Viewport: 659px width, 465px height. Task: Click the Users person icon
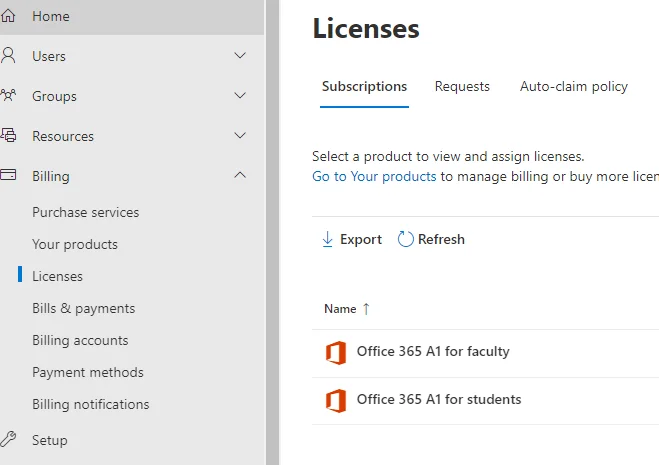pyautogui.click(x=8, y=55)
